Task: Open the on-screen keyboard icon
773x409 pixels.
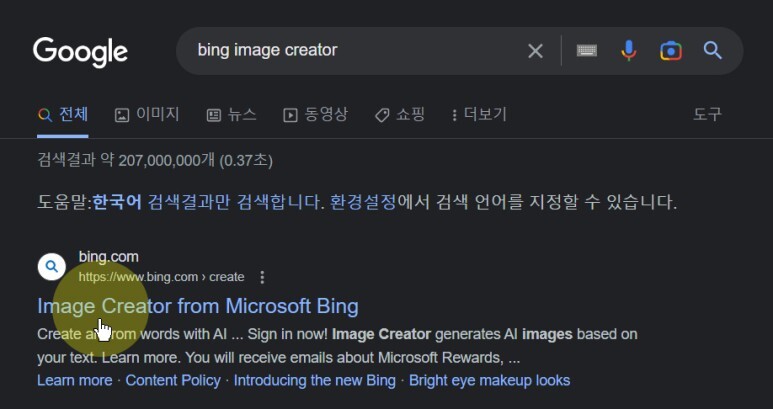Action: click(587, 50)
